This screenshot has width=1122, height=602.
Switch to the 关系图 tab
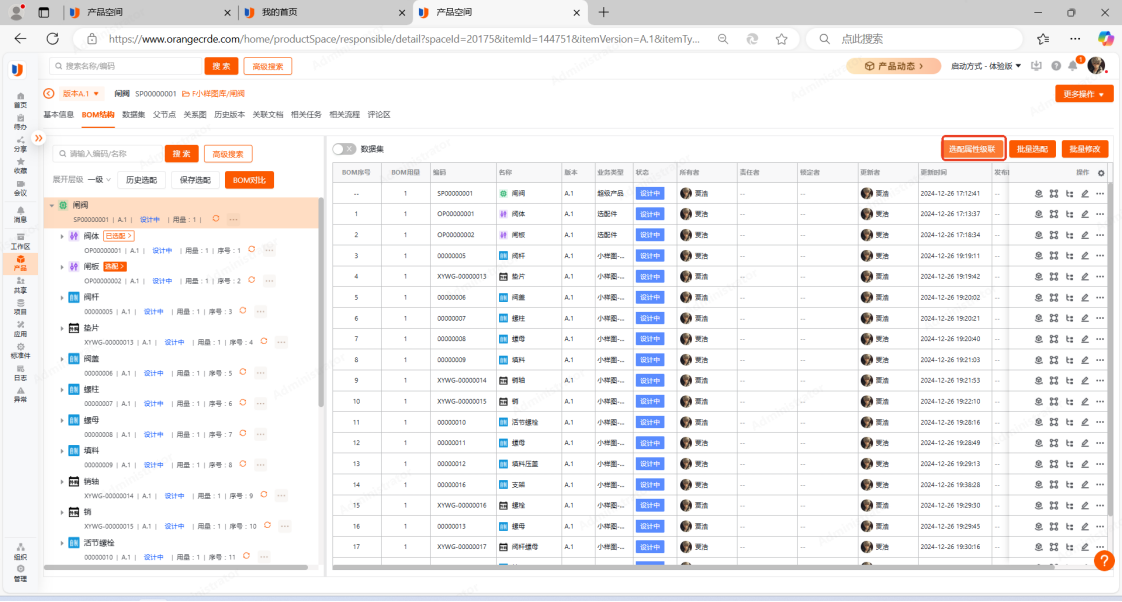tap(195, 114)
